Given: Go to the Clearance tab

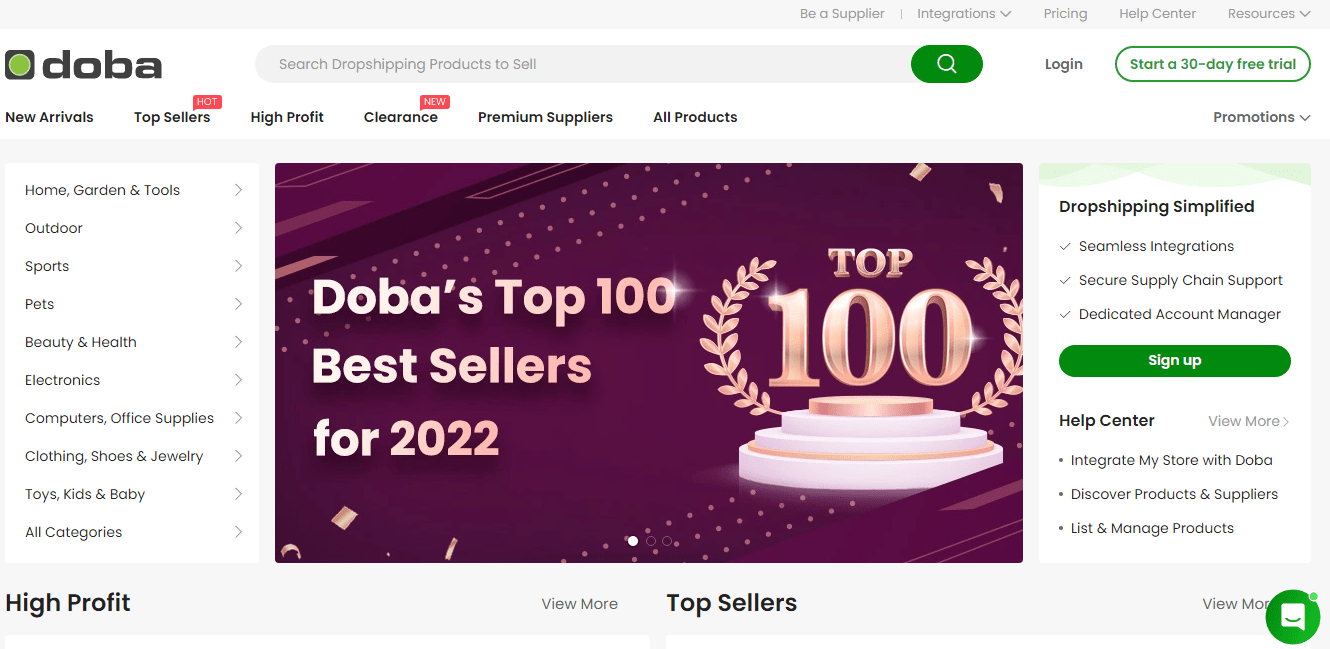Looking at the screenshot, I should click(400, 117).
